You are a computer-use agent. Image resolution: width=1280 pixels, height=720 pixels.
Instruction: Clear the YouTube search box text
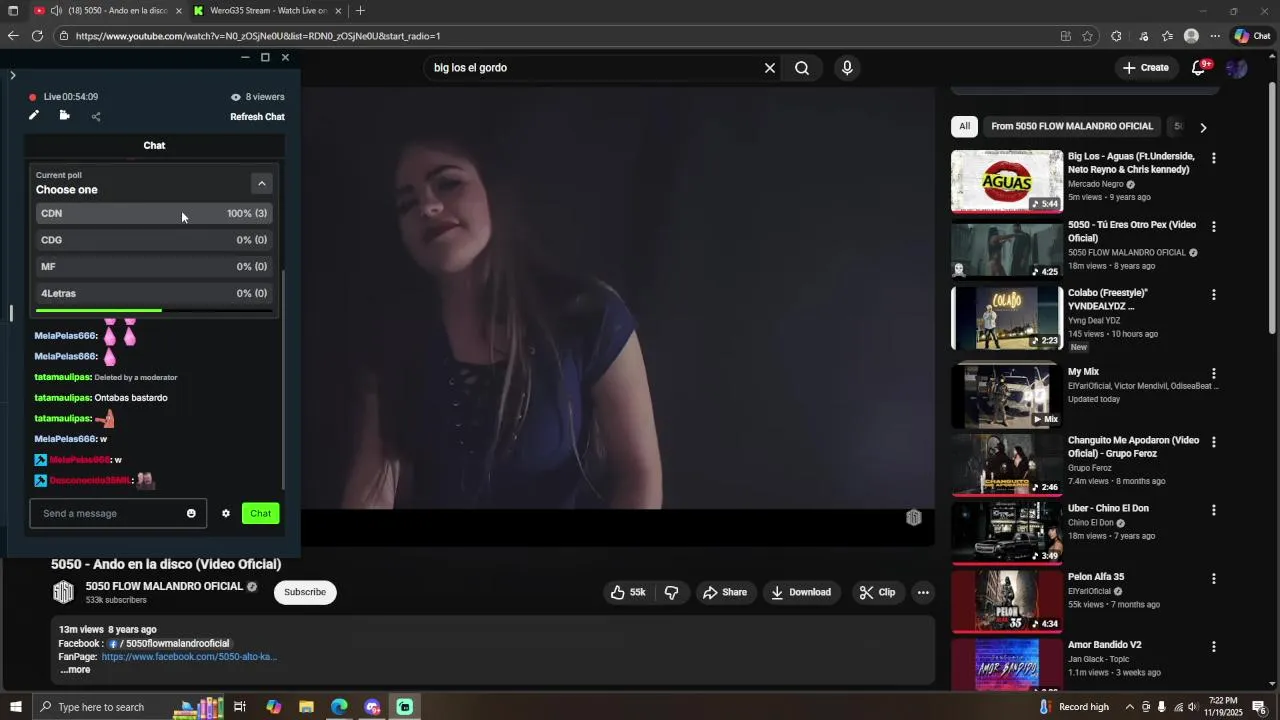770,68
